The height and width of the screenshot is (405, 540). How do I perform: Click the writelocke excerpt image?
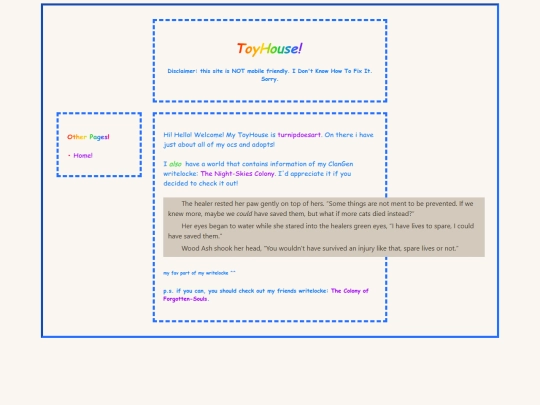coord(324,227)
